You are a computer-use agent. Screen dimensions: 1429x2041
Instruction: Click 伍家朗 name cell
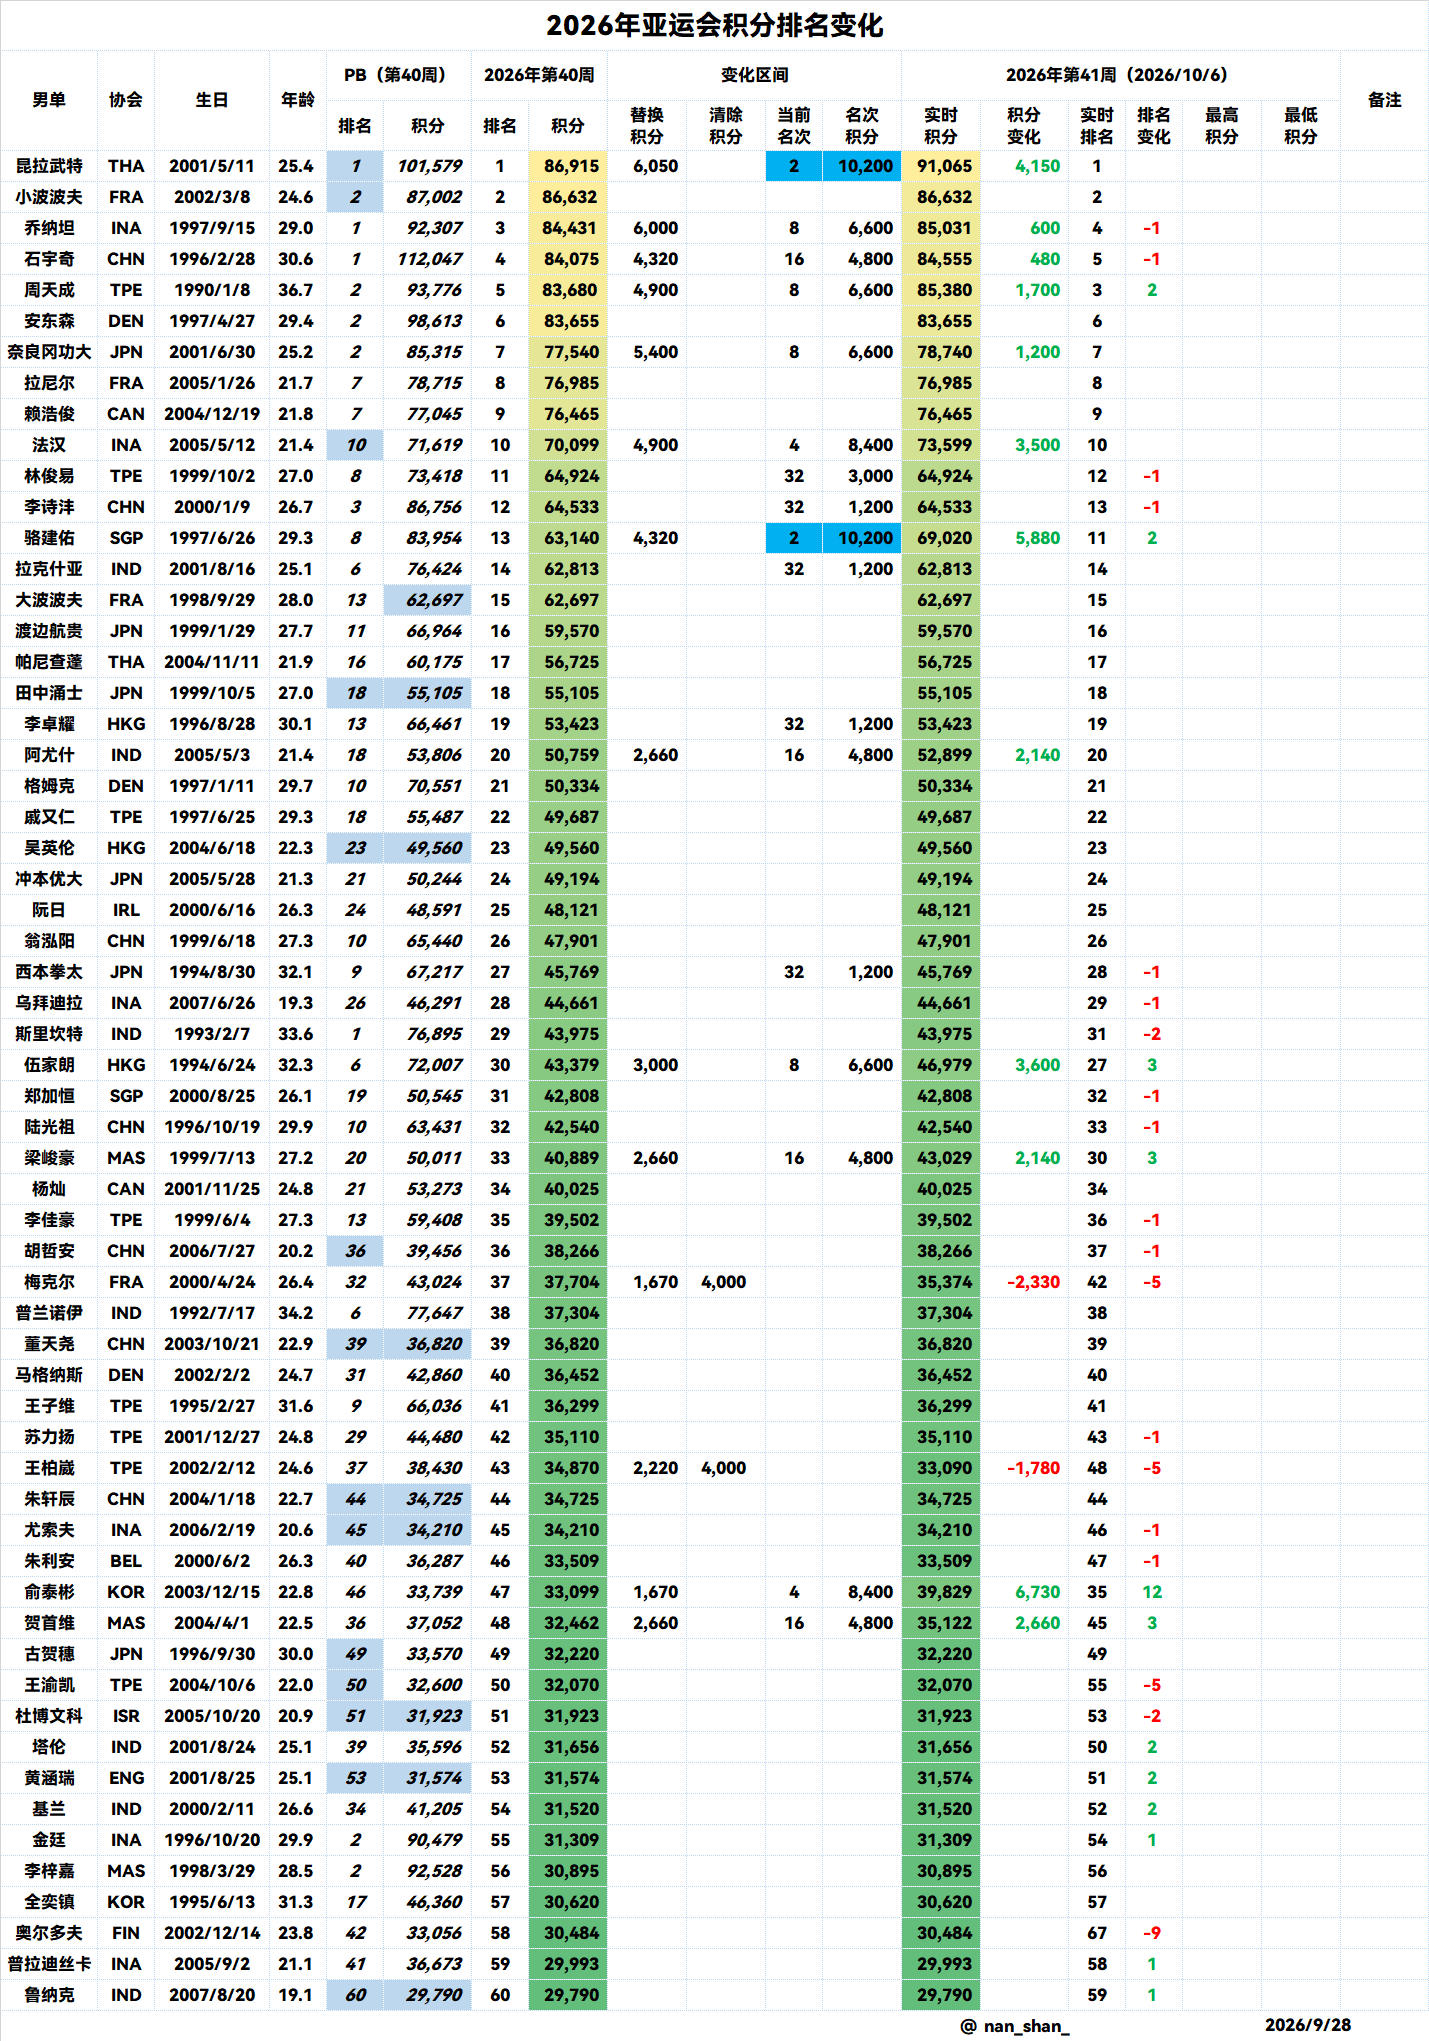(49, 1065)
